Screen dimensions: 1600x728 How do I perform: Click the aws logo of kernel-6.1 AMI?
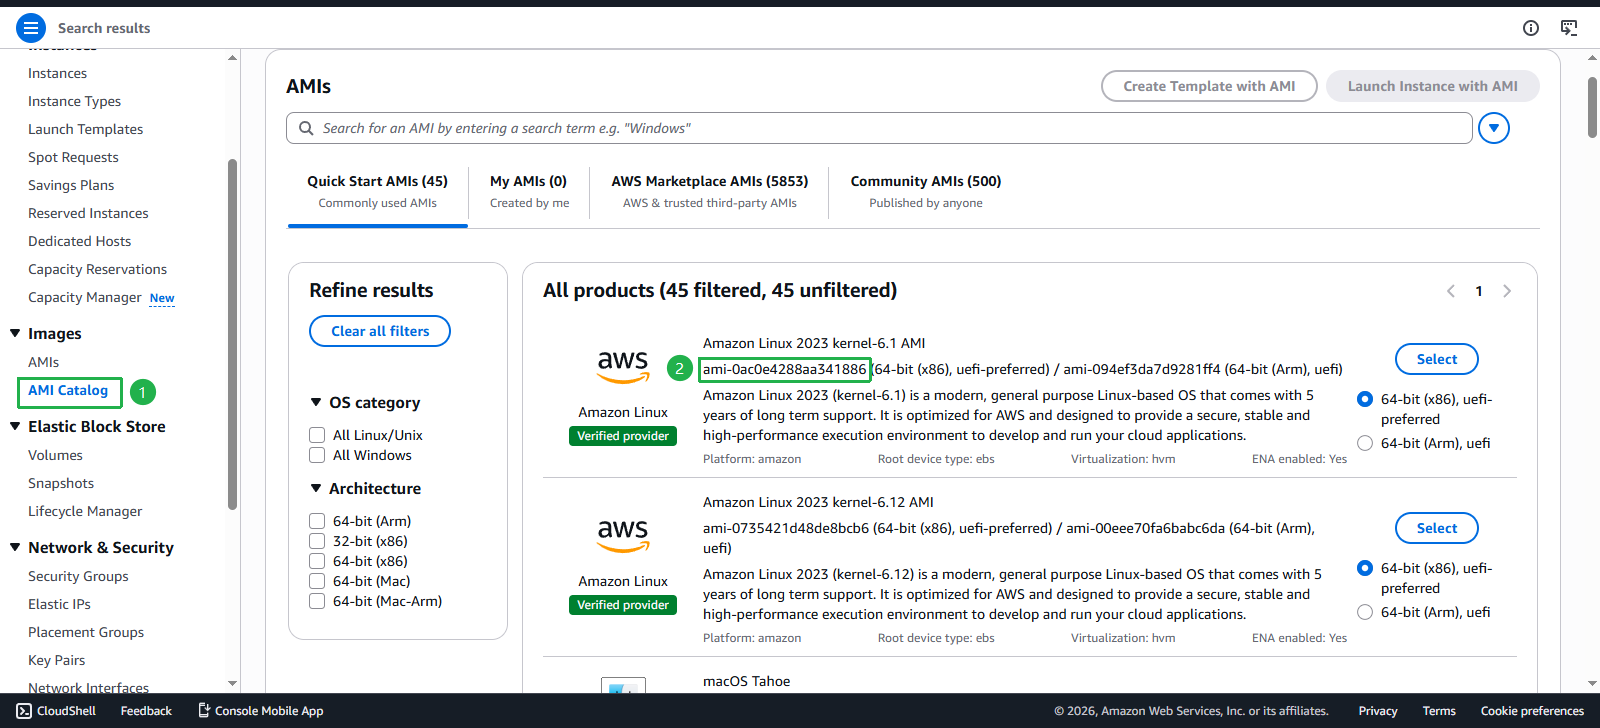623,366
